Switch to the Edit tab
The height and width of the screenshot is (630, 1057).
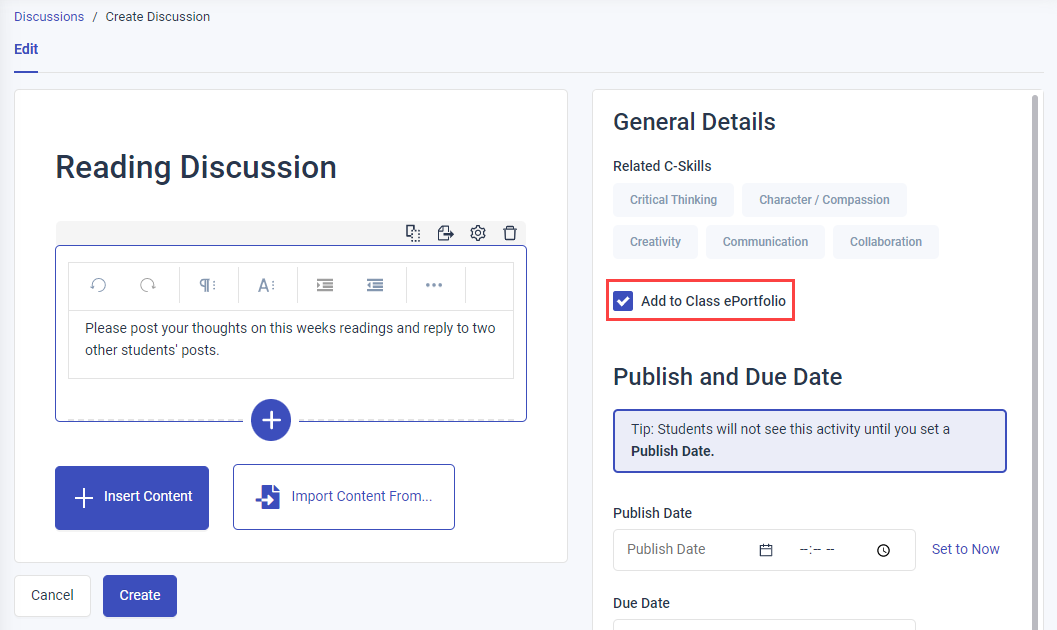click(x=26, y=49)
